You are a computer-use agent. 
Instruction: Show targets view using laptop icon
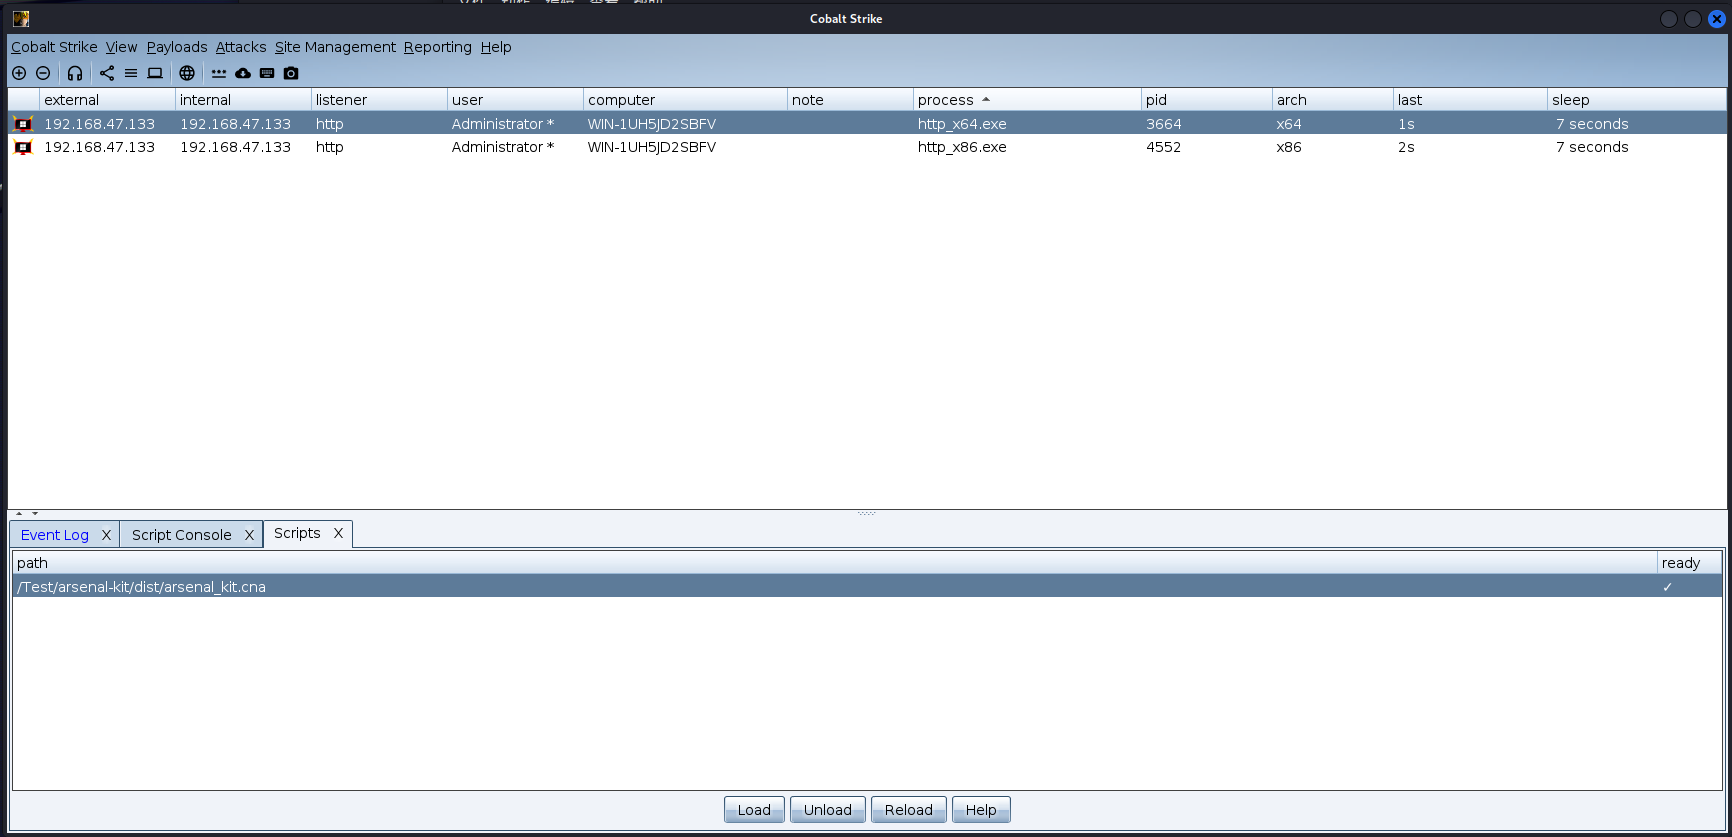(155, 73)
